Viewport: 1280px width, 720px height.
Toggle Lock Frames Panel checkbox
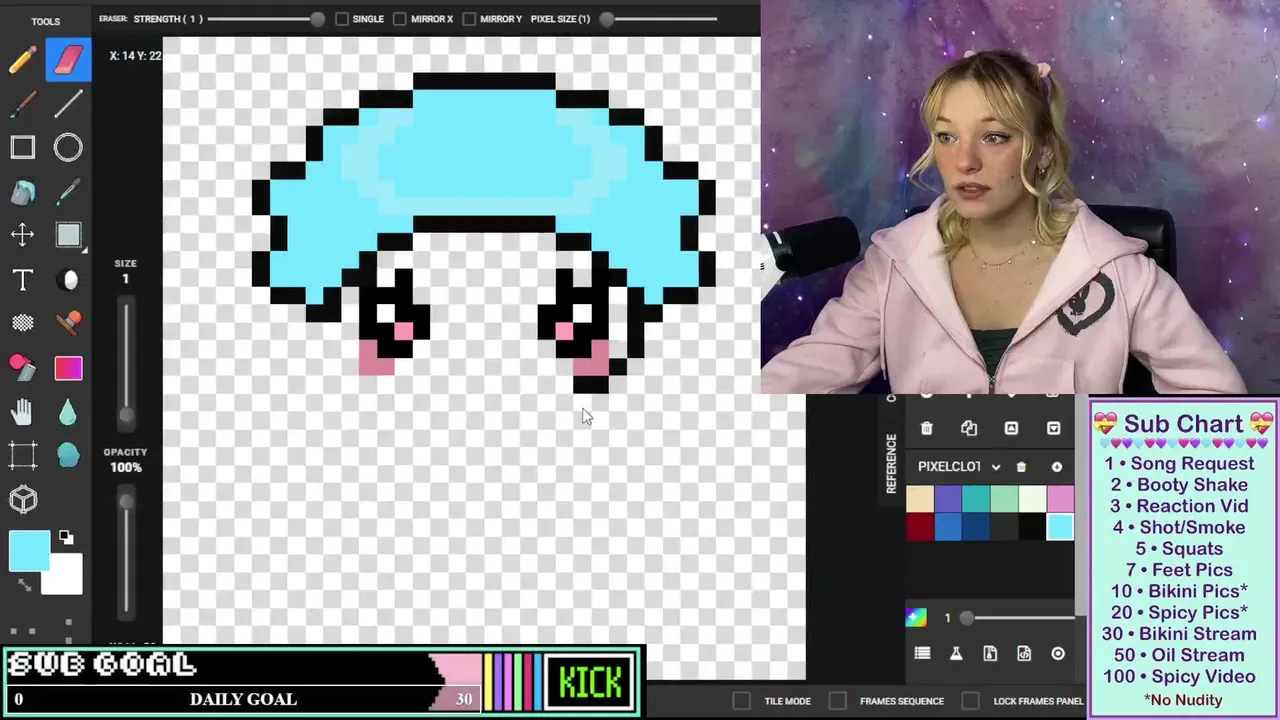[970, 701]
